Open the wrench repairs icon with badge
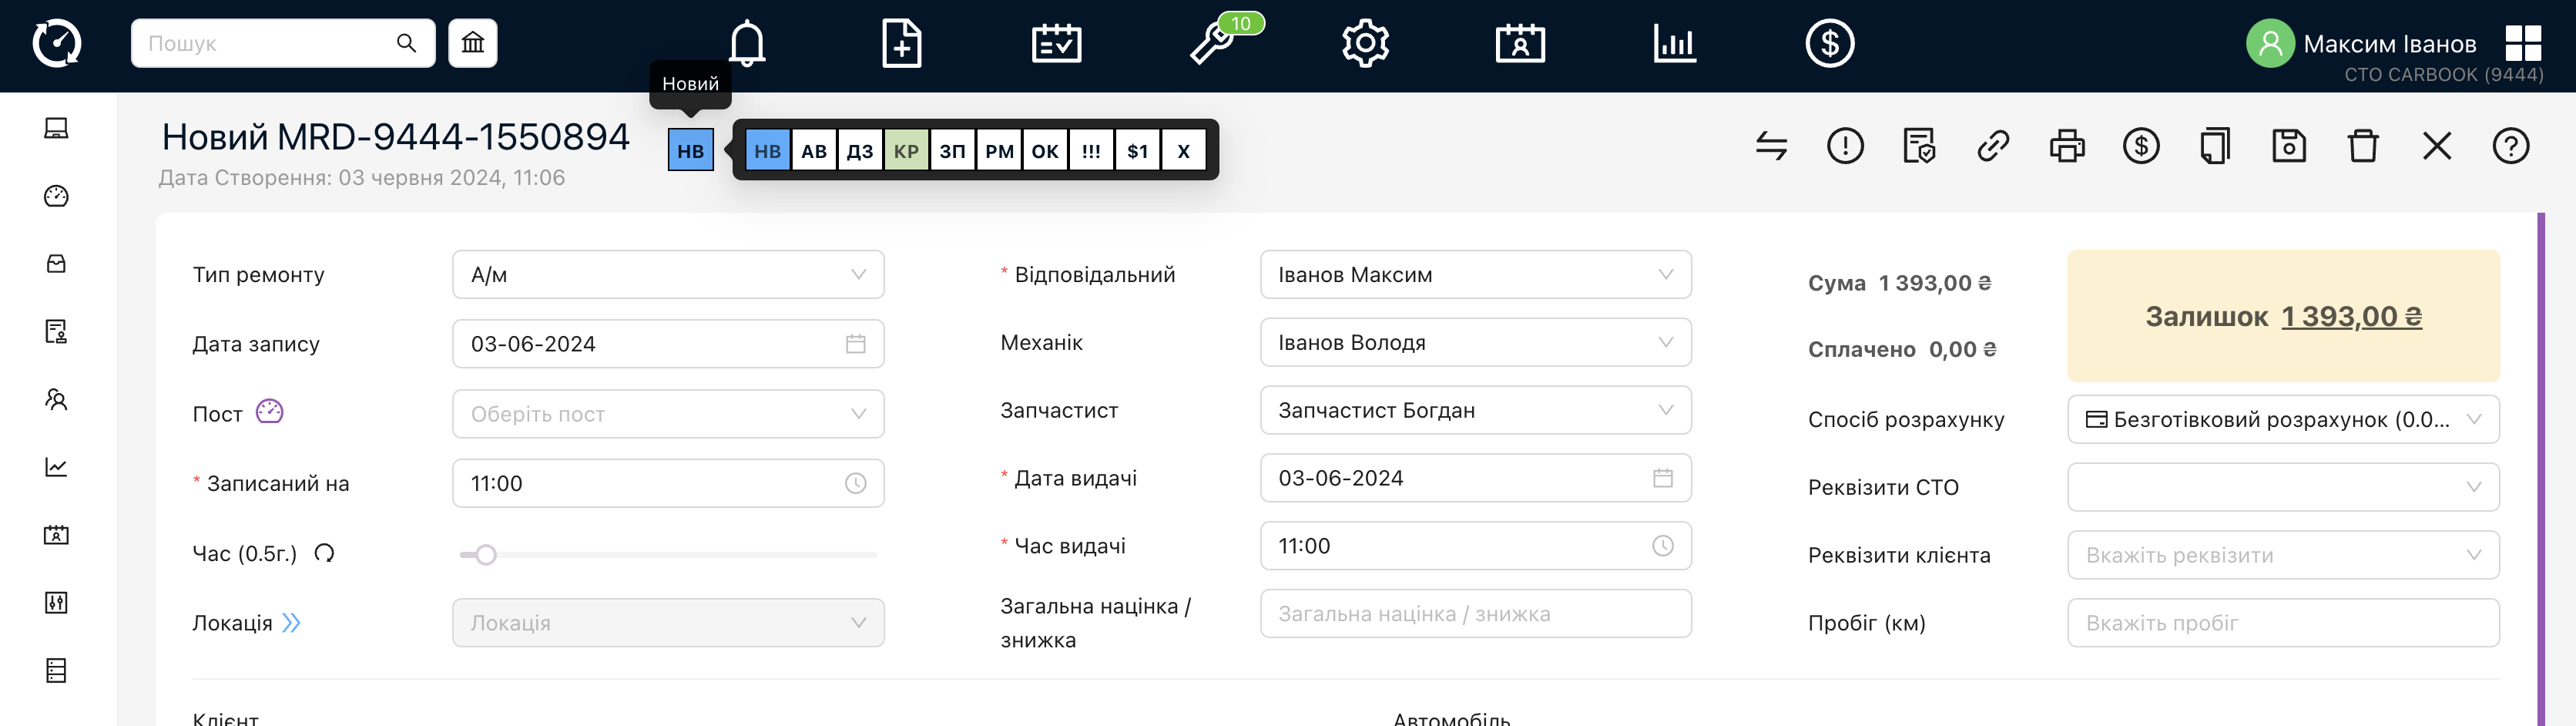Viewport: 2576px width, 726px height. [1212, 44]
